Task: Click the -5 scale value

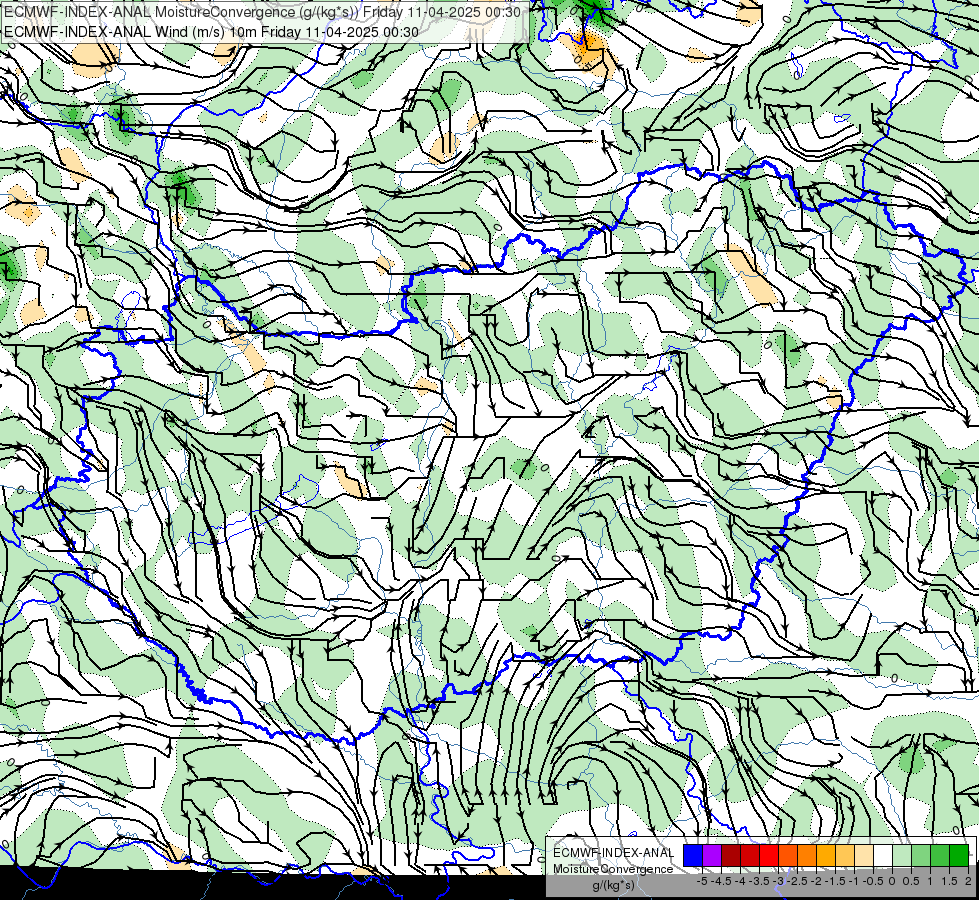Action: [x=702, y=881]
